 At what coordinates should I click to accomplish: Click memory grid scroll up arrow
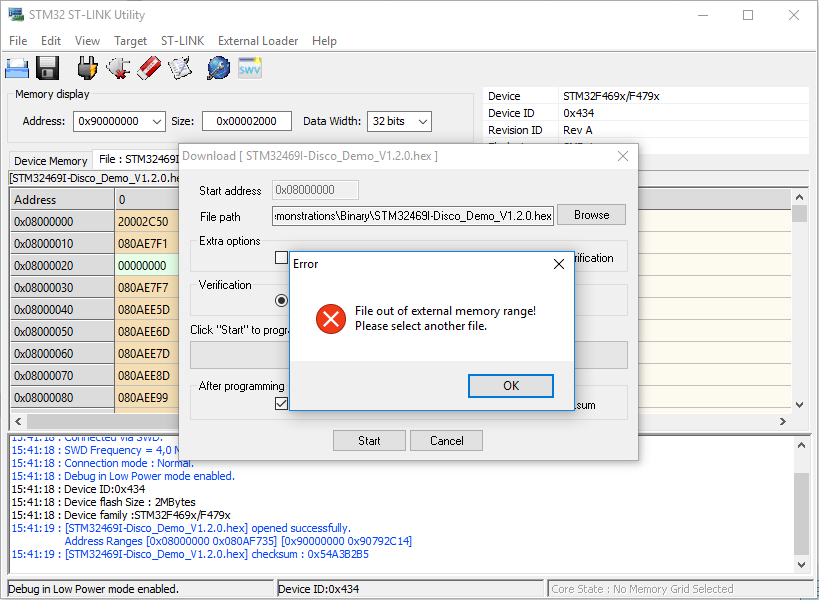pyautogui.click(x=799, y=197)
